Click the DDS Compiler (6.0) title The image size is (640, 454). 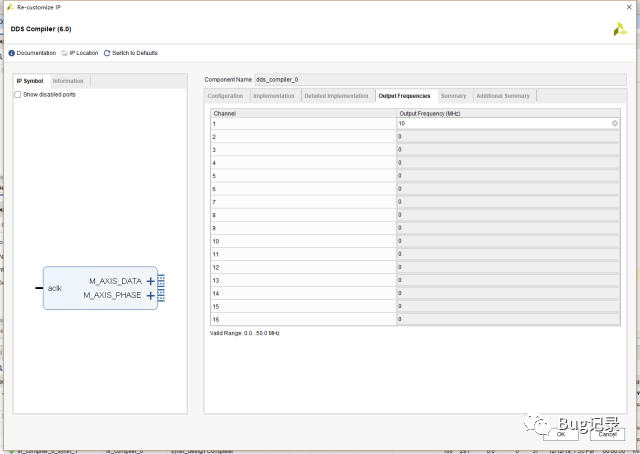click(41, 29)
